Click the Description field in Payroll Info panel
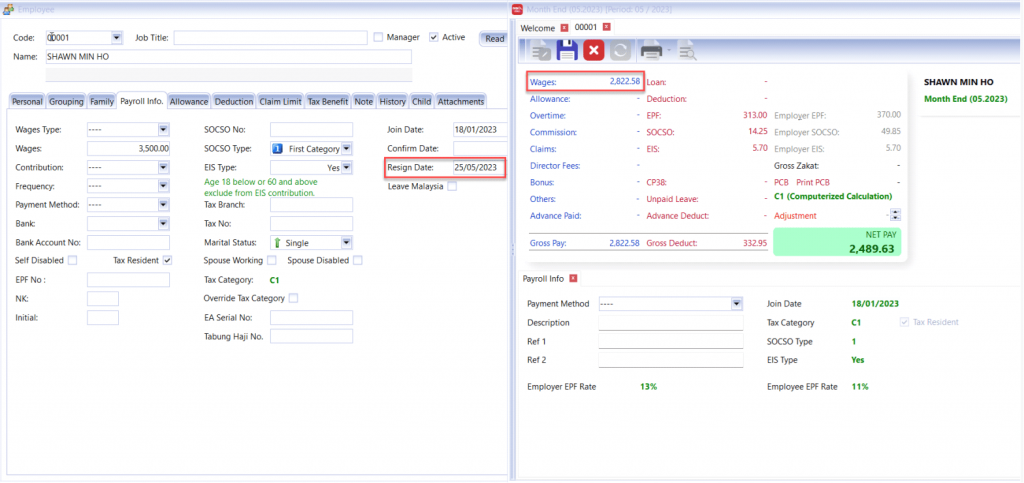This screenshot has height=483, width=1024. [671, 322]
